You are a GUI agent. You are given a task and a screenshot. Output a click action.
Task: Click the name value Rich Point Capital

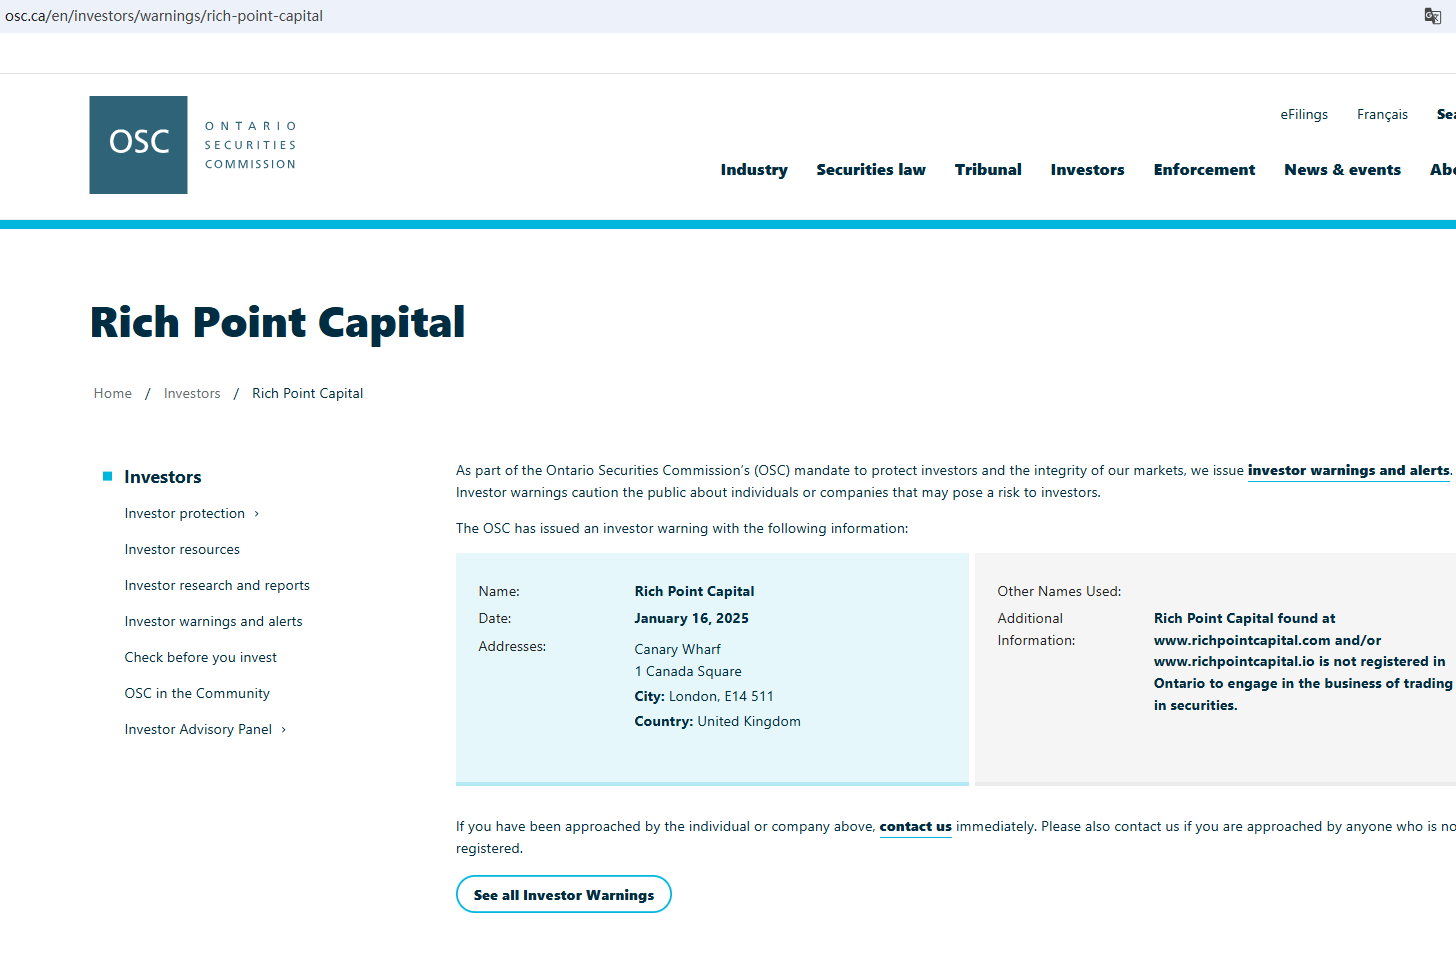pyautogui.click(x=695, y=592)
